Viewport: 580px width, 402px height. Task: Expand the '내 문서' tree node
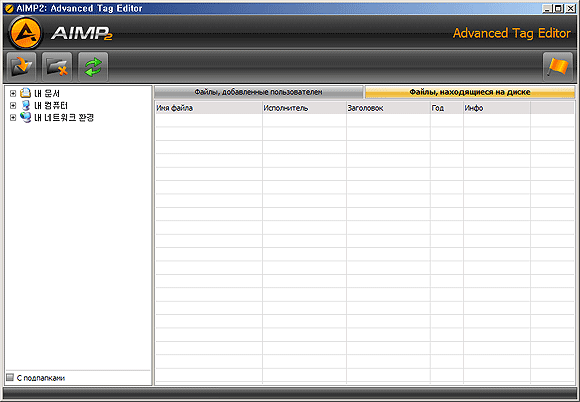coord(13,94)
